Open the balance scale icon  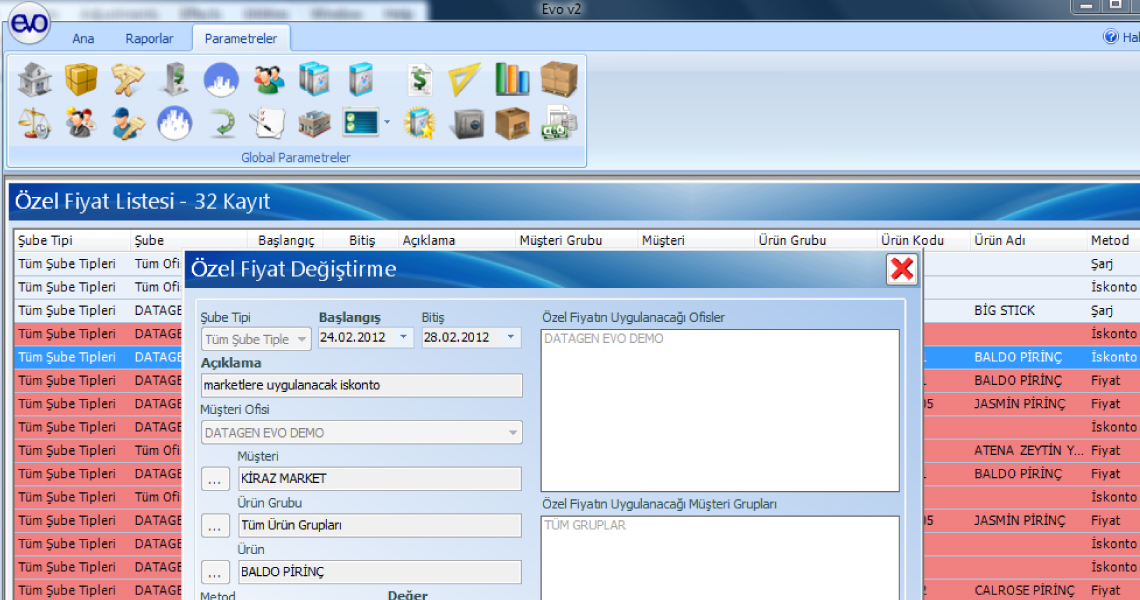coord(34,124)
